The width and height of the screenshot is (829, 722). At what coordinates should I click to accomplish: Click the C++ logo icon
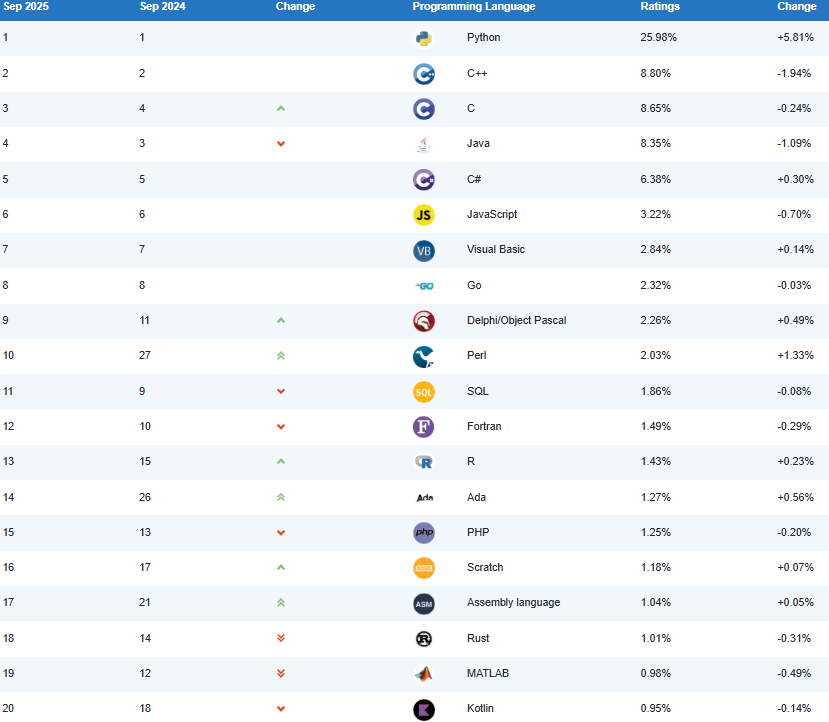424,73
